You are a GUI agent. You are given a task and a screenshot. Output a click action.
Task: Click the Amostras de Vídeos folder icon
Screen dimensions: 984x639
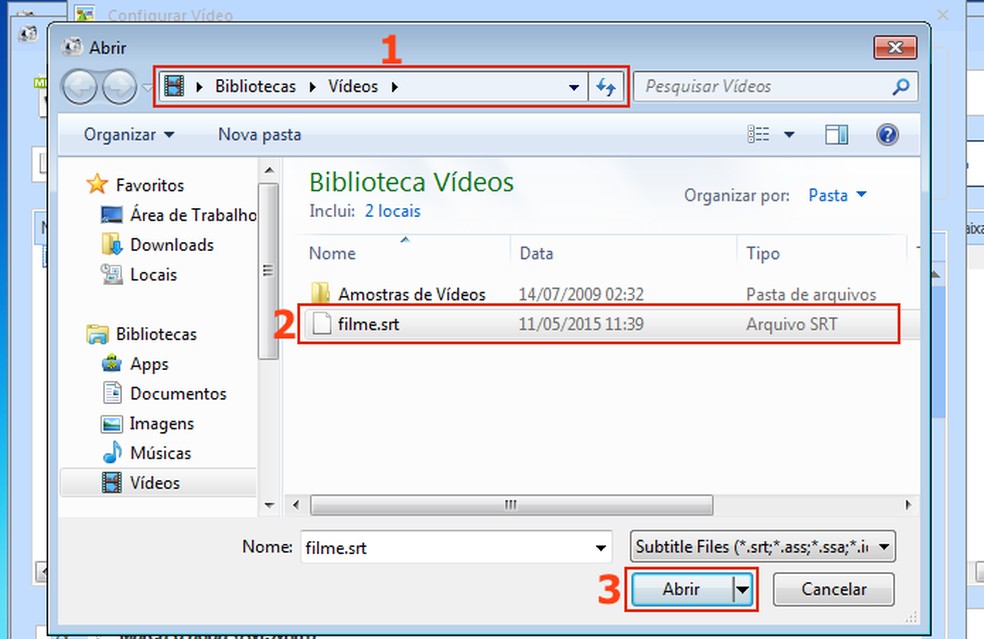[321, 293]
